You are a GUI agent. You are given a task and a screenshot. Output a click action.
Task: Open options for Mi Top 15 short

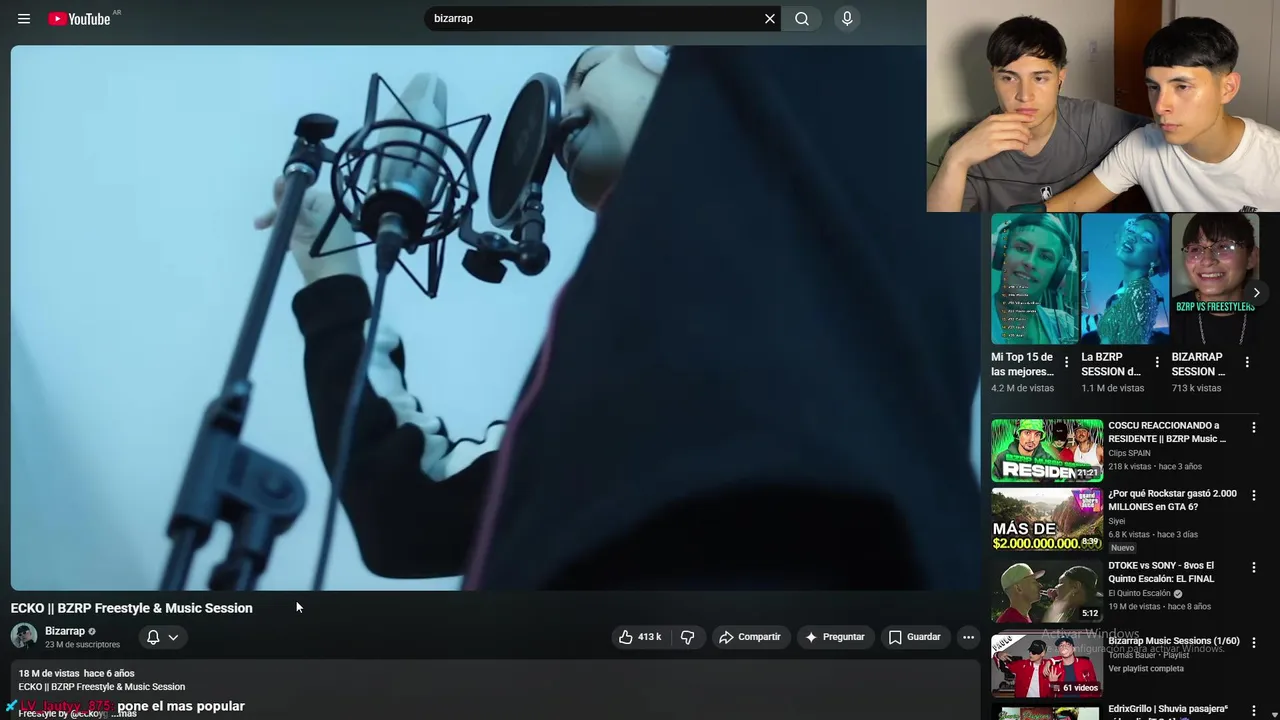pos(1066,362)
